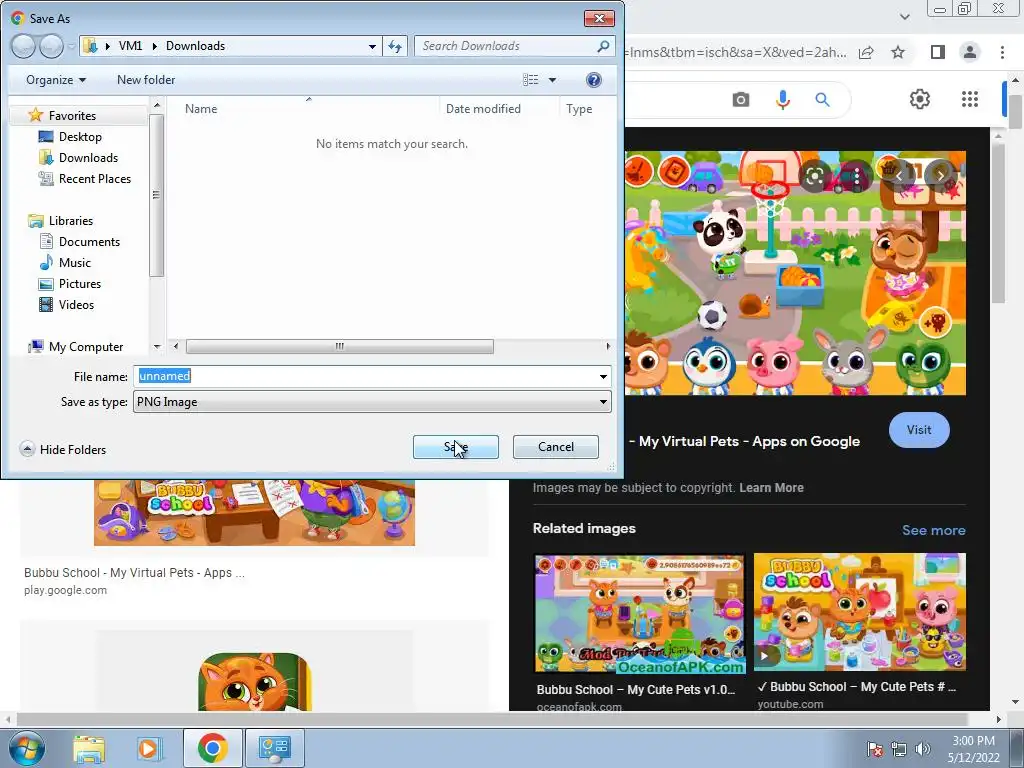
Task: Select Downloads in the address breadcrumb
Action: point(195,46)
